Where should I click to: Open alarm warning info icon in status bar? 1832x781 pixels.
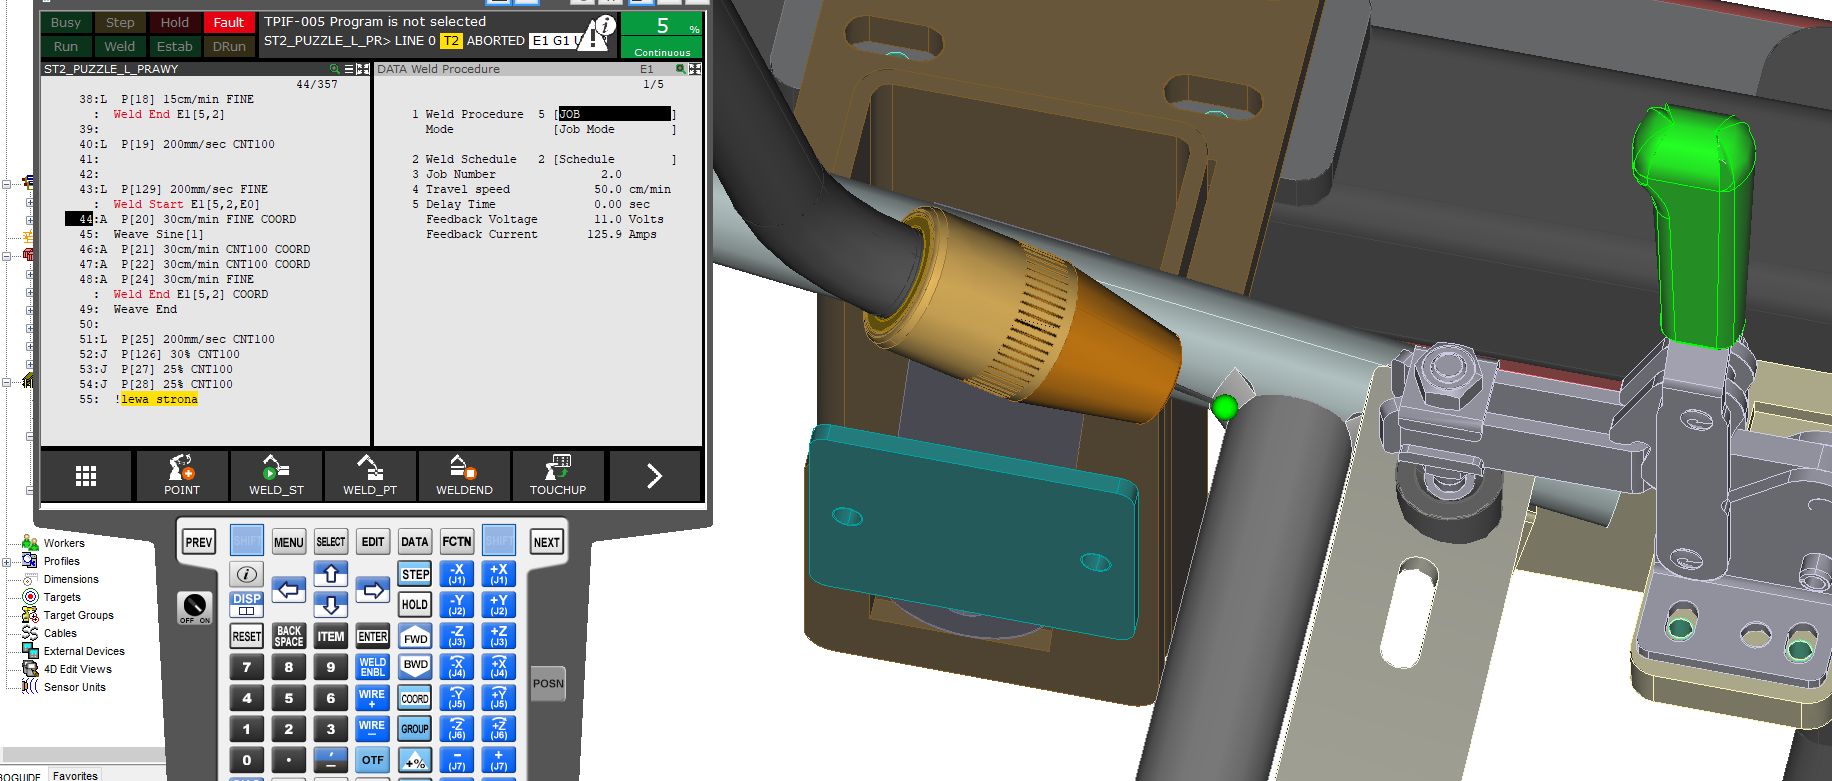tap(597, 34)
